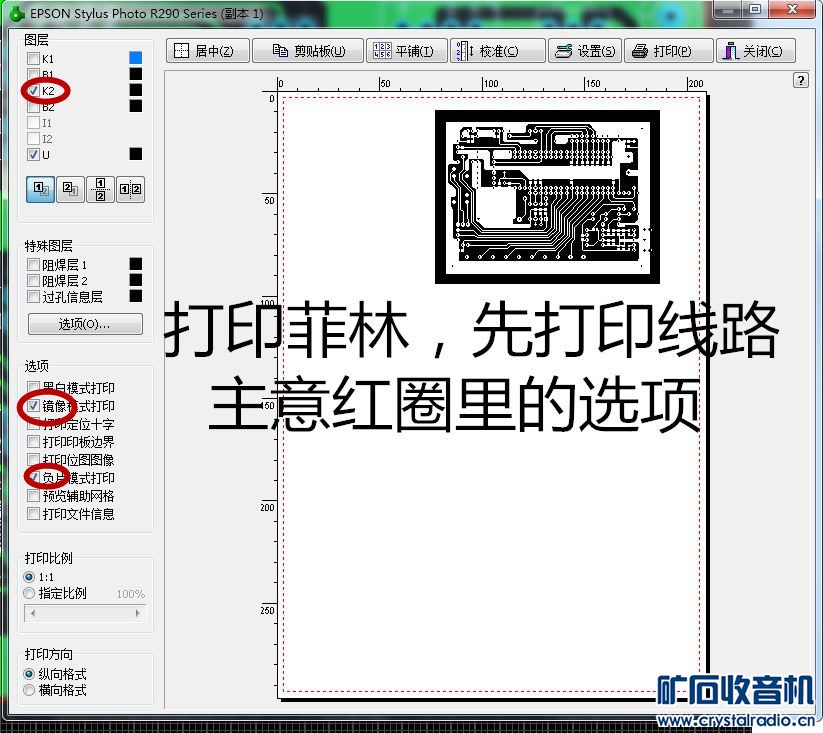Click the blue K1 color swatch
The width and height of the screenshot is (823, 733).
click(x=135, y=57)
